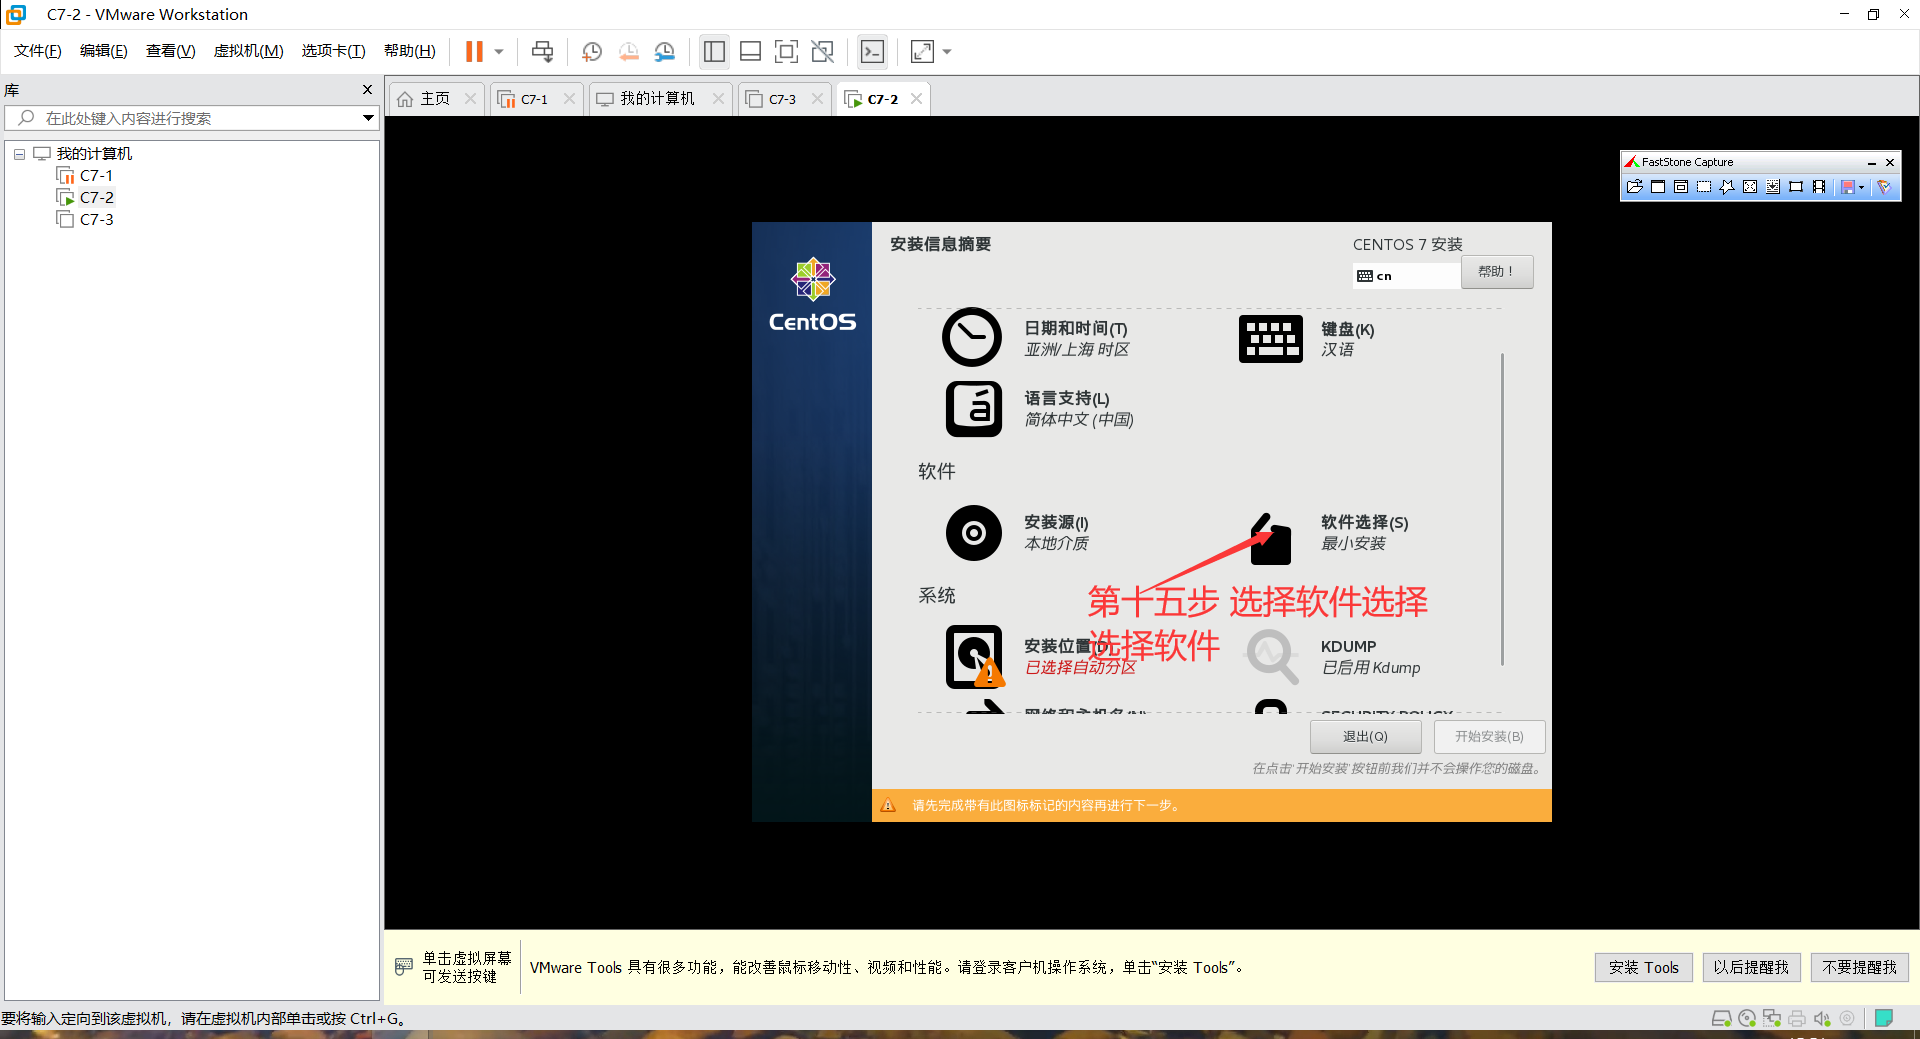1920x1039 pixels.
Task: Start FastStone screen recorder
Action: pos(1819,187)
